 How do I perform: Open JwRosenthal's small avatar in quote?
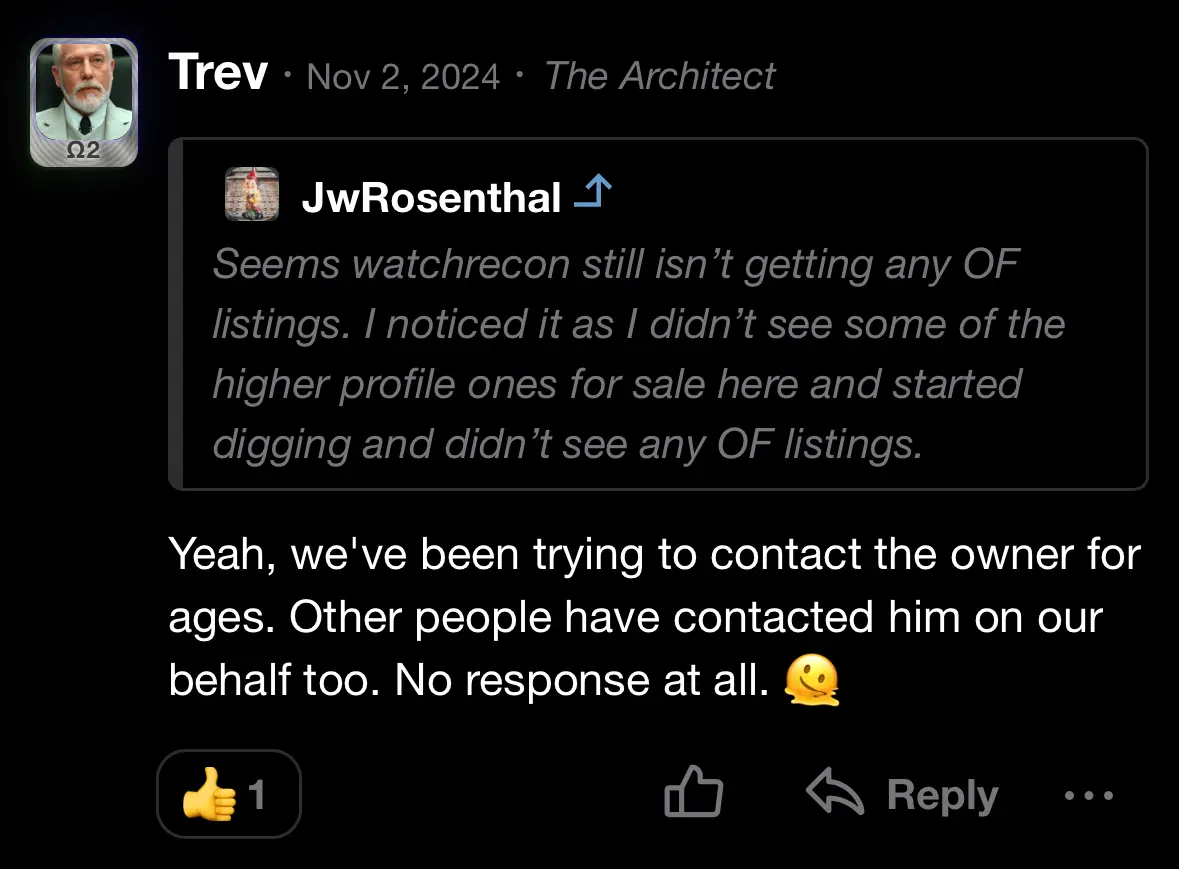251,194
